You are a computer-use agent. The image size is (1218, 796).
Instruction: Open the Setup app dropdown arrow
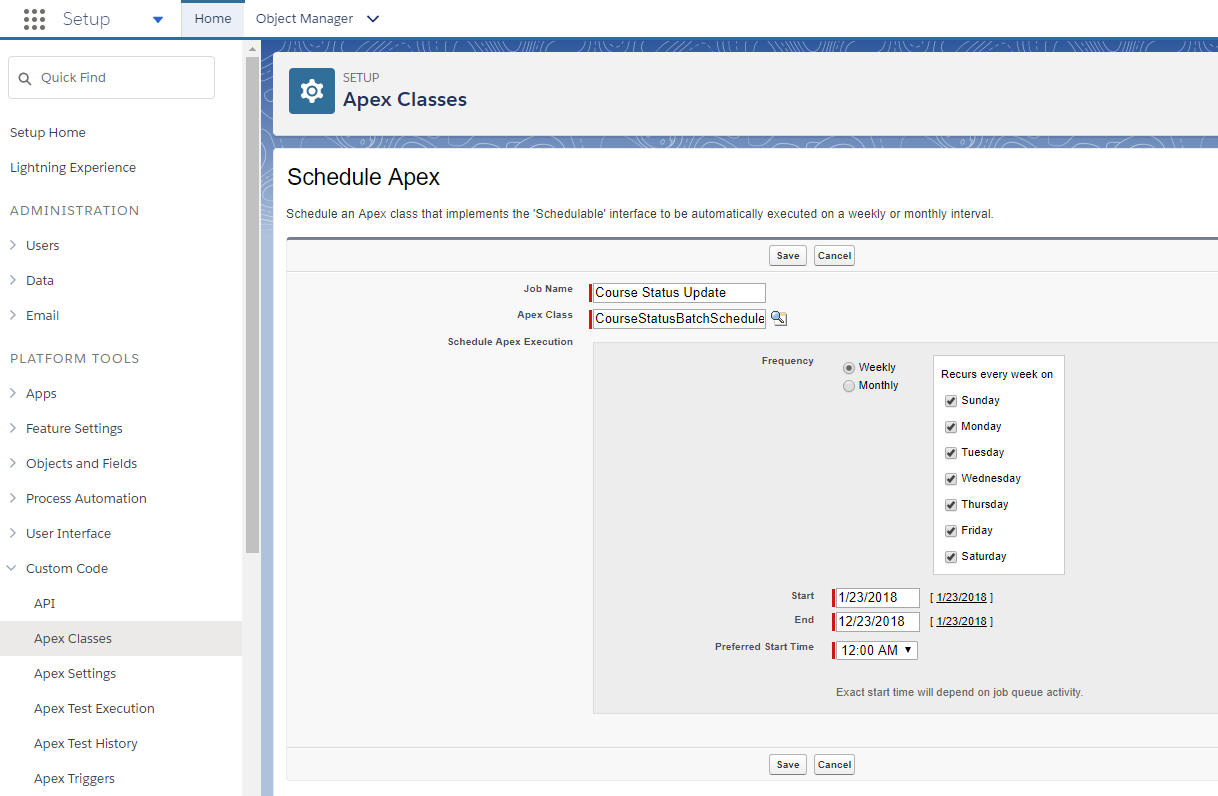click(x=158, y=19)
